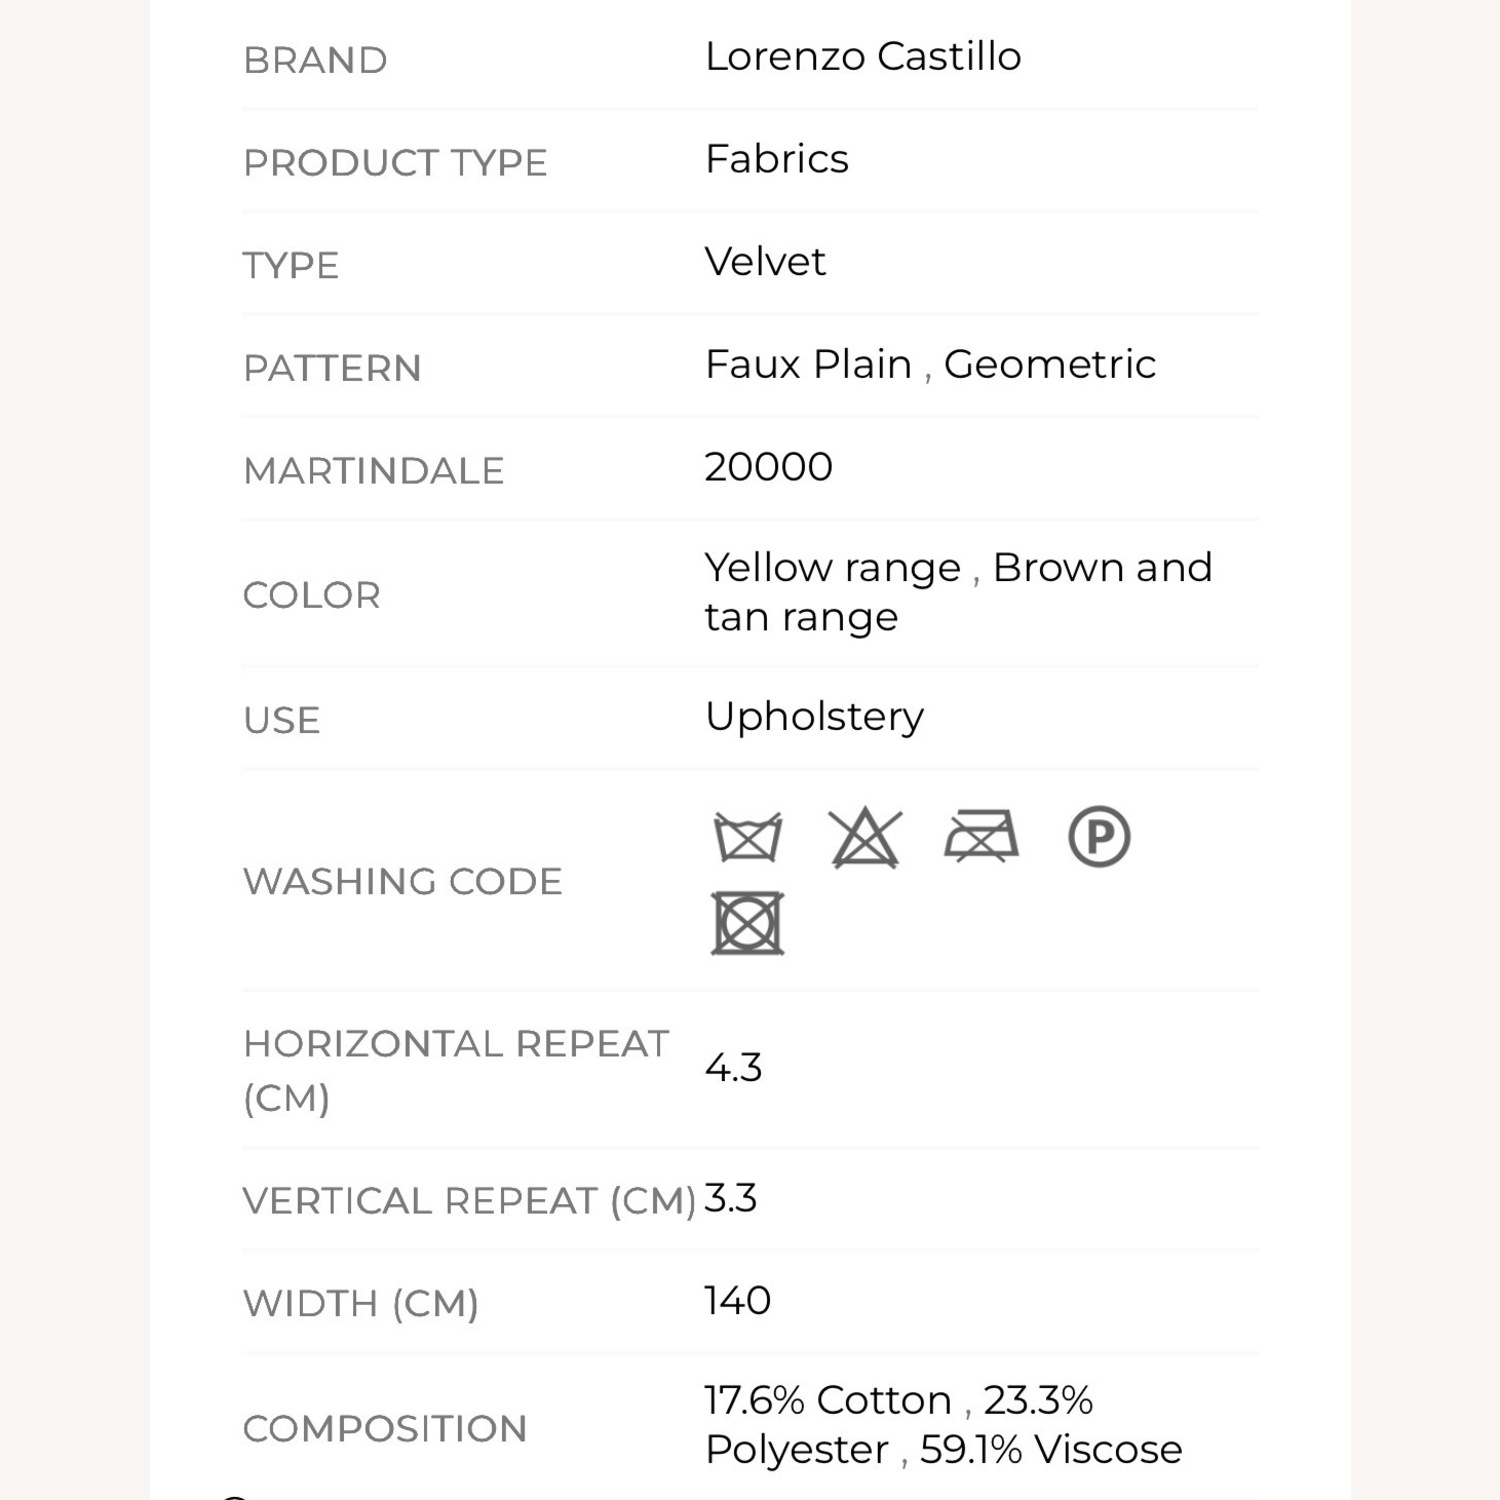Click the WASHING CODE label
This screenshot has width=1500, height=1500.
(402, 882)
